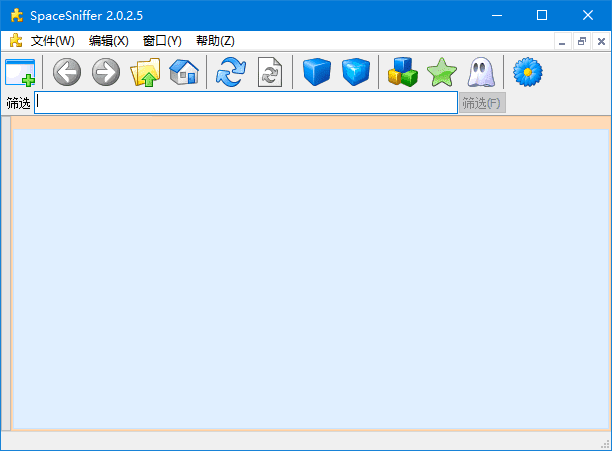The height and width of the screenshot is (451, 612).
Task: Click the blue circular arrows rescan icon
Action: click(x=231, y=73)
